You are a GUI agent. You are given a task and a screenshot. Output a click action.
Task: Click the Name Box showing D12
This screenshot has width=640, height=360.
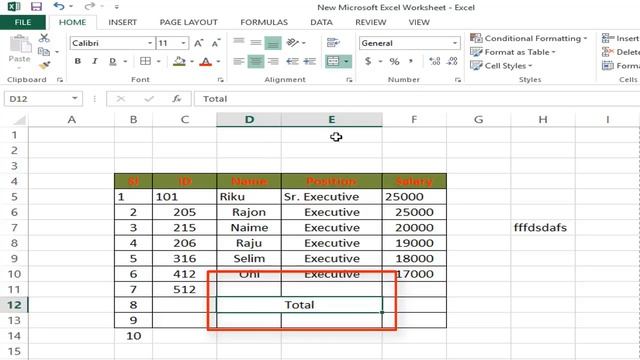42,99
